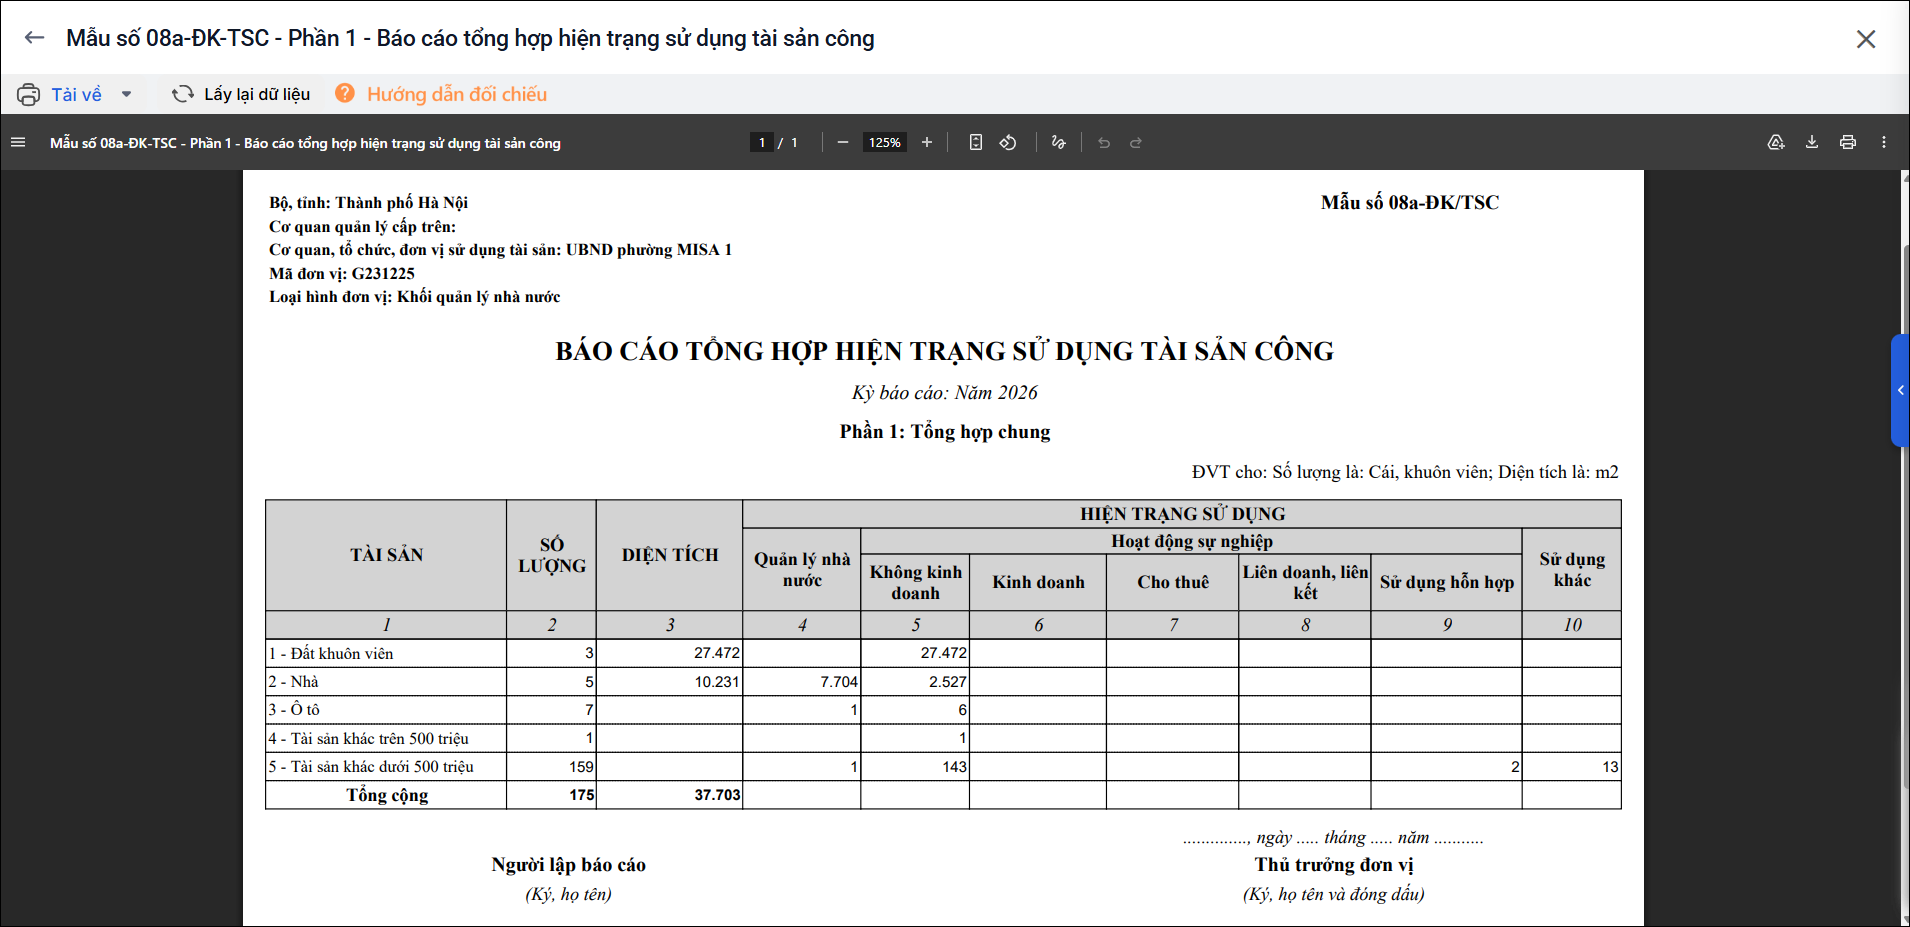Expand the Tải về dropdown arrow

(127, 94)
